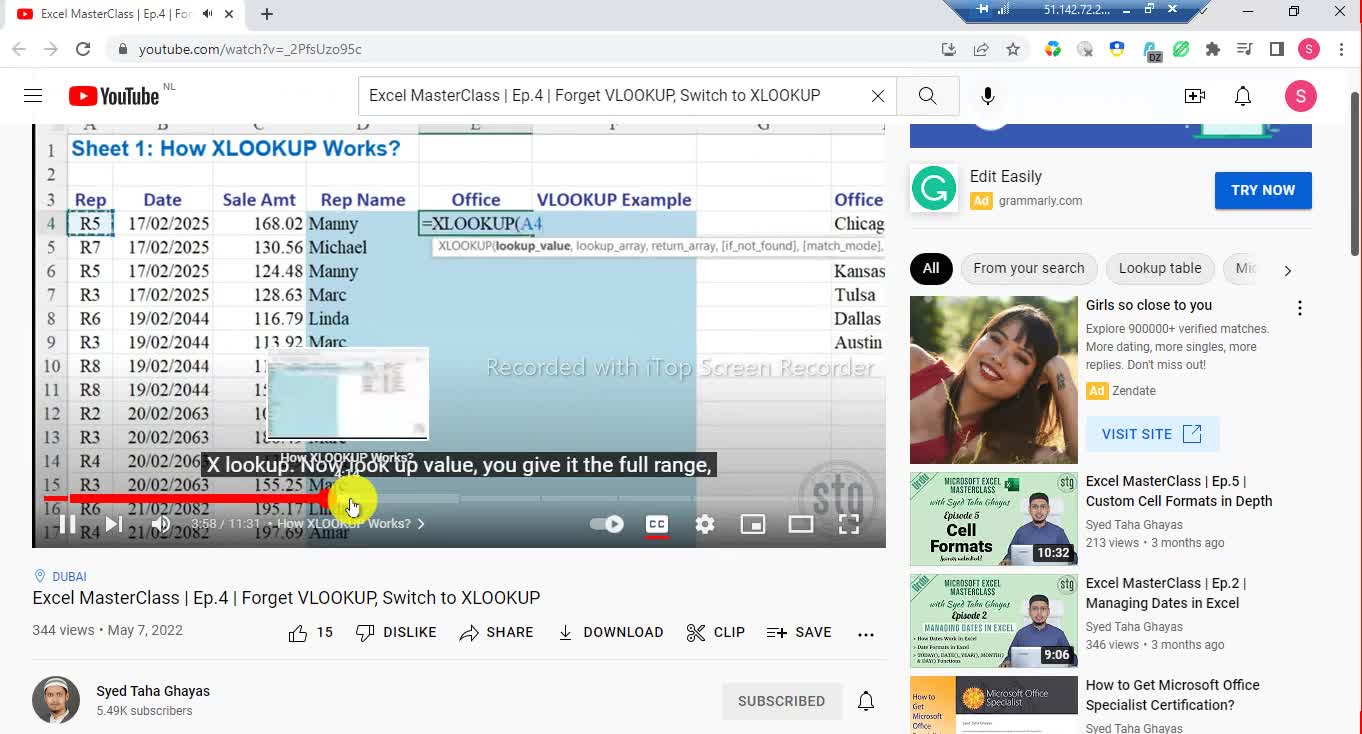Select the Lookup table chip
The image size is (1362, 734).
coord(1160,269)
